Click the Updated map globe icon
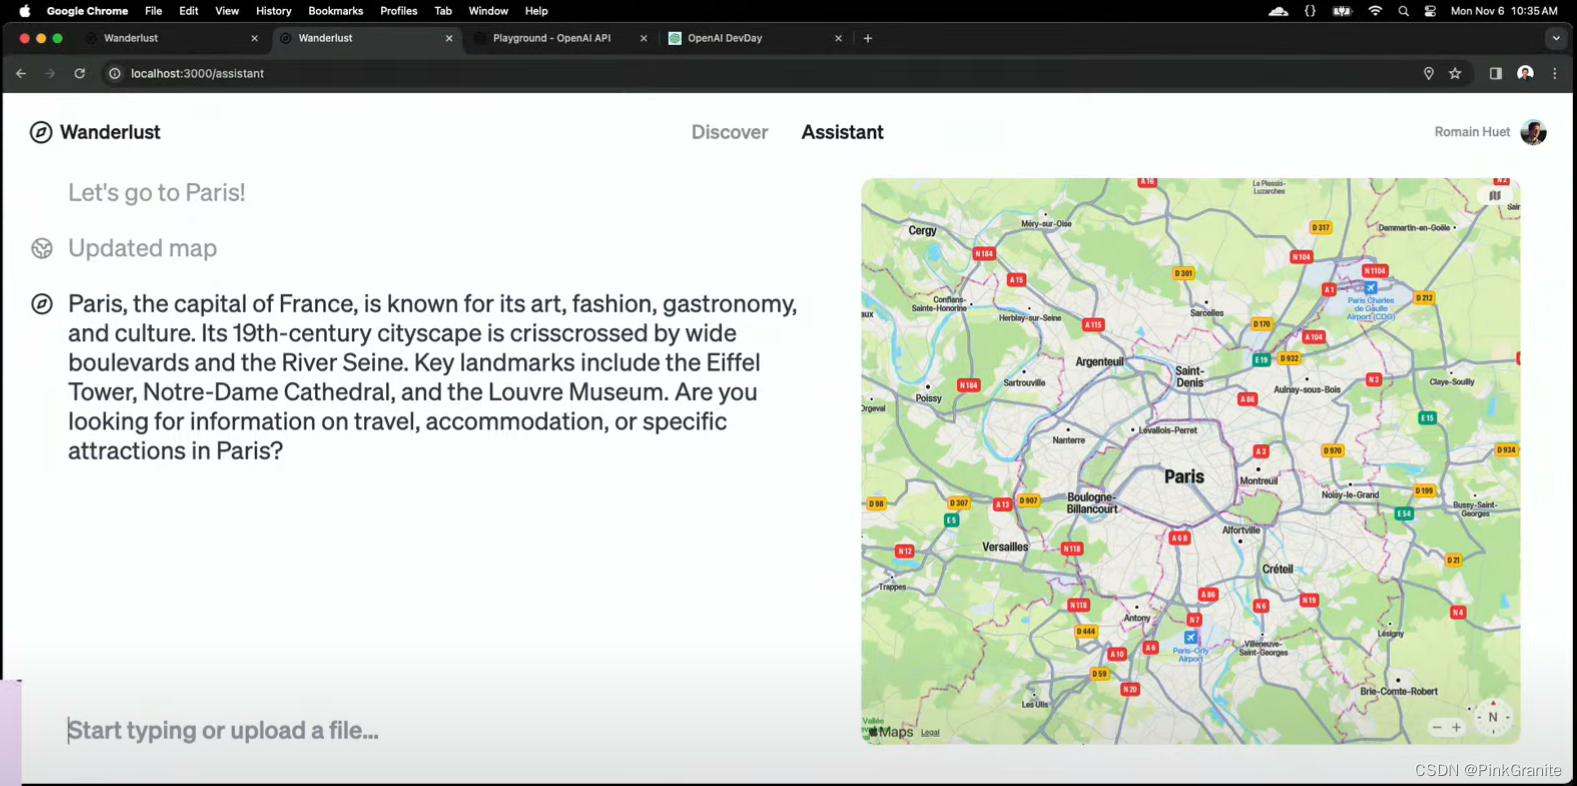The height and width of the screenshot is (786, 1577). tap(42, 248)
